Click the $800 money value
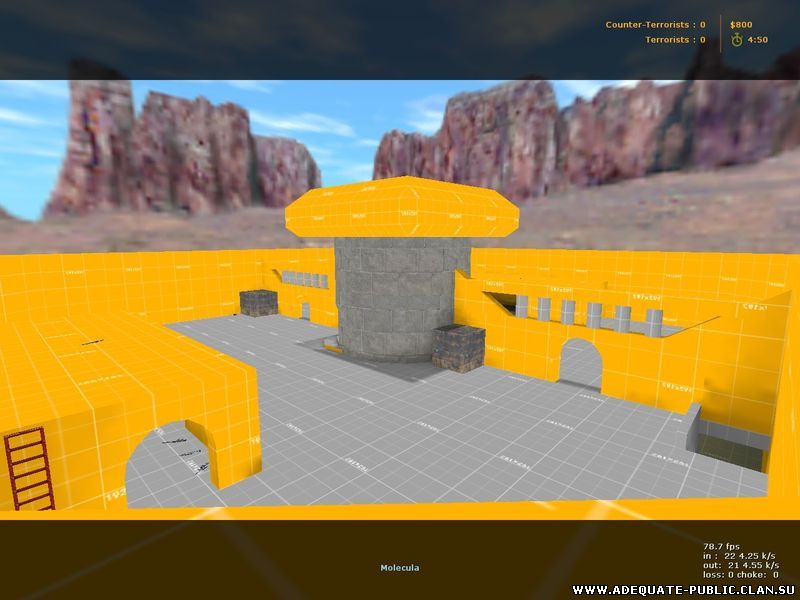 click(x=741, y=24)
